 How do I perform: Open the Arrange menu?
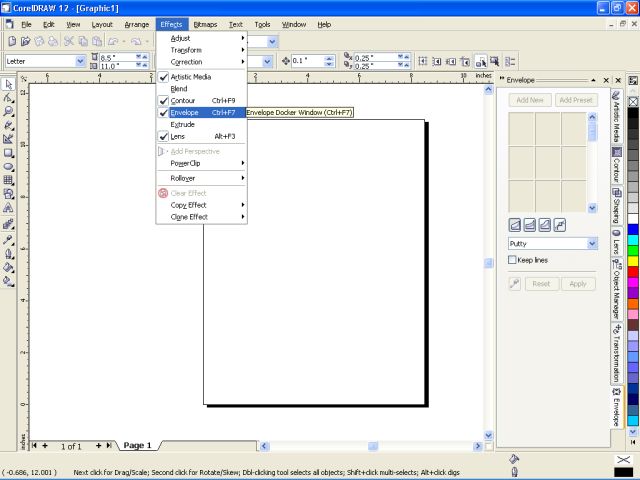pos(137,24)
